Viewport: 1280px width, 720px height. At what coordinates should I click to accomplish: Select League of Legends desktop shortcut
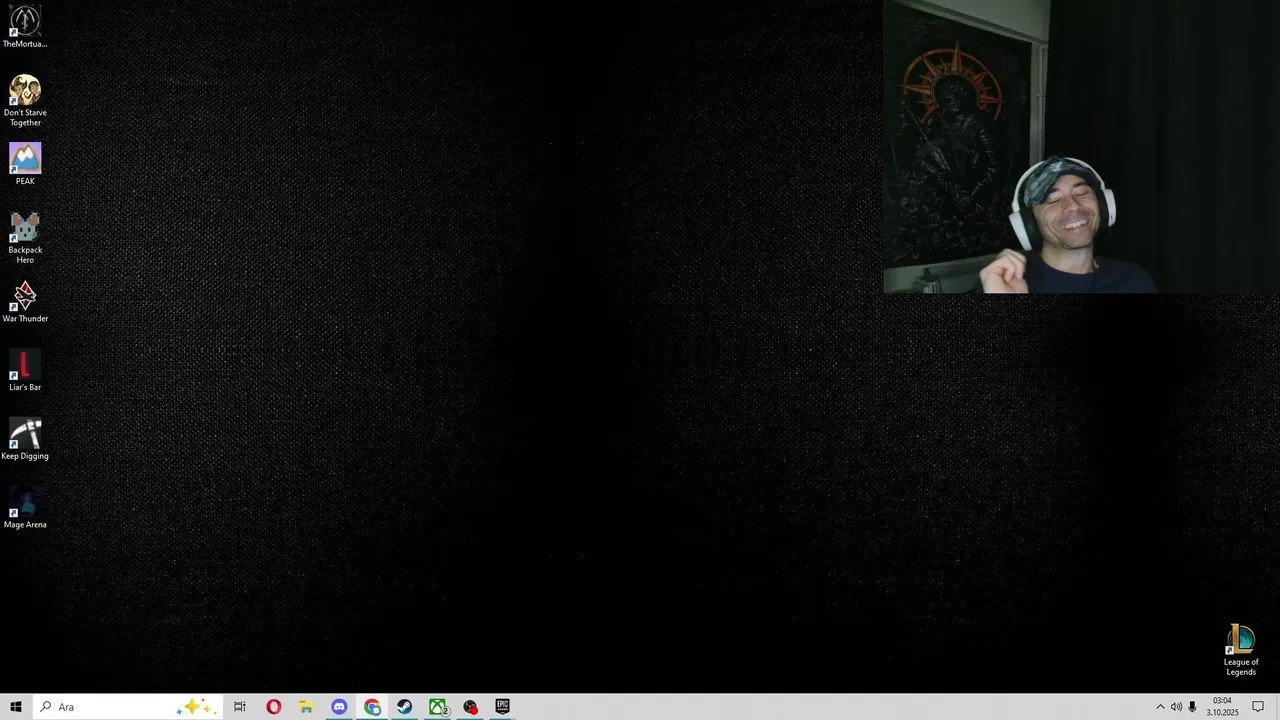(1241, 650)
